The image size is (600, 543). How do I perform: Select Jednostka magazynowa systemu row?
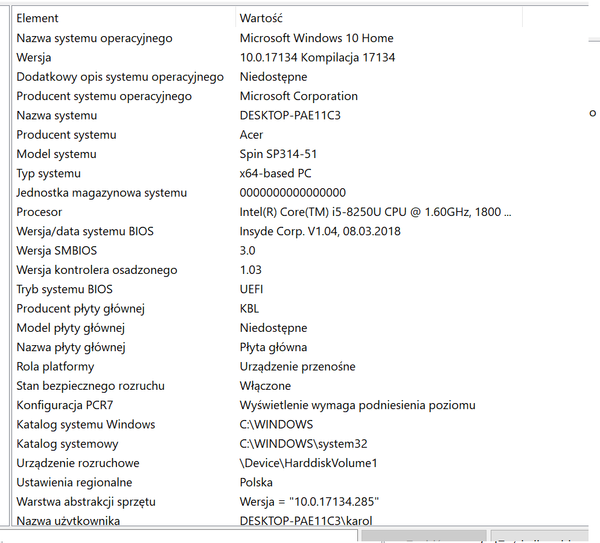pos(101,193)
